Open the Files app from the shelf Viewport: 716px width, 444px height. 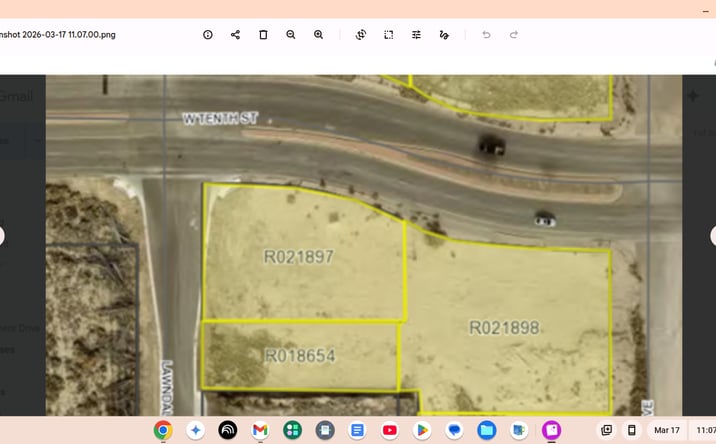coord(487,430)
